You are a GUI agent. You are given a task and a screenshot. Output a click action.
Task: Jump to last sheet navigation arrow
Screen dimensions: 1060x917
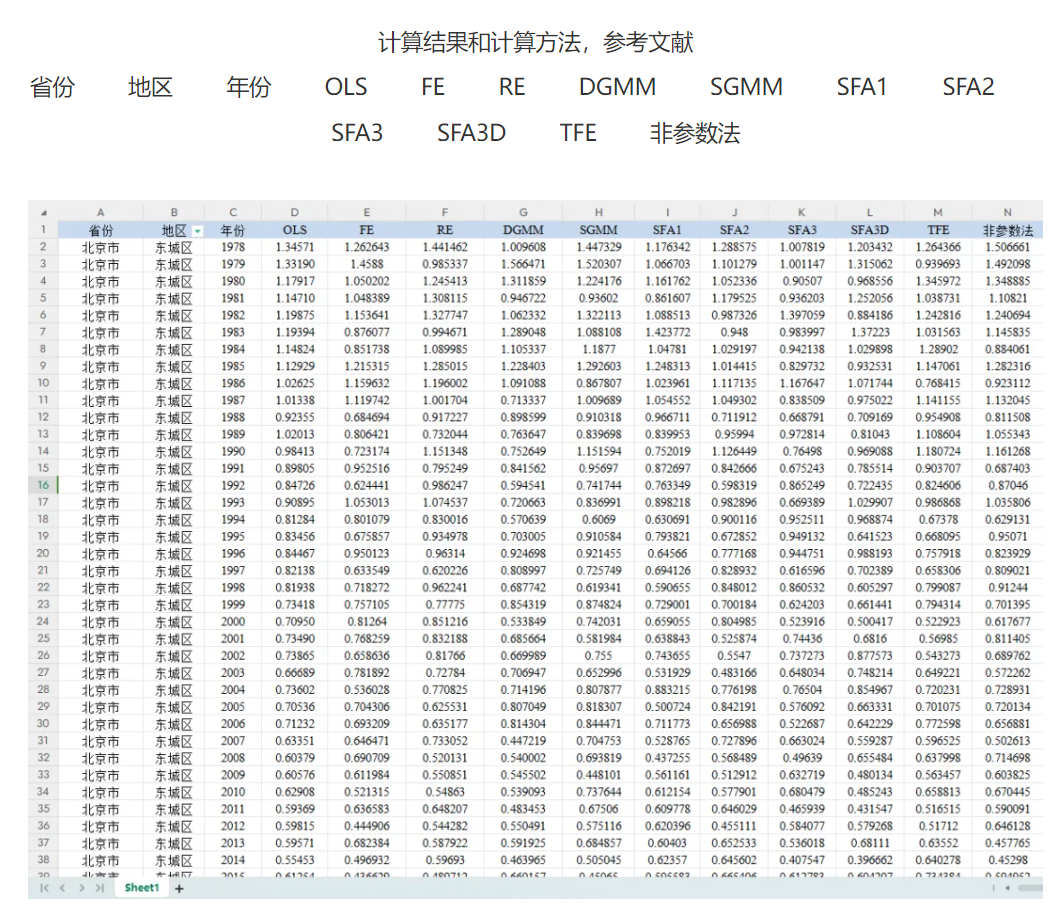(x=100, y=888)
